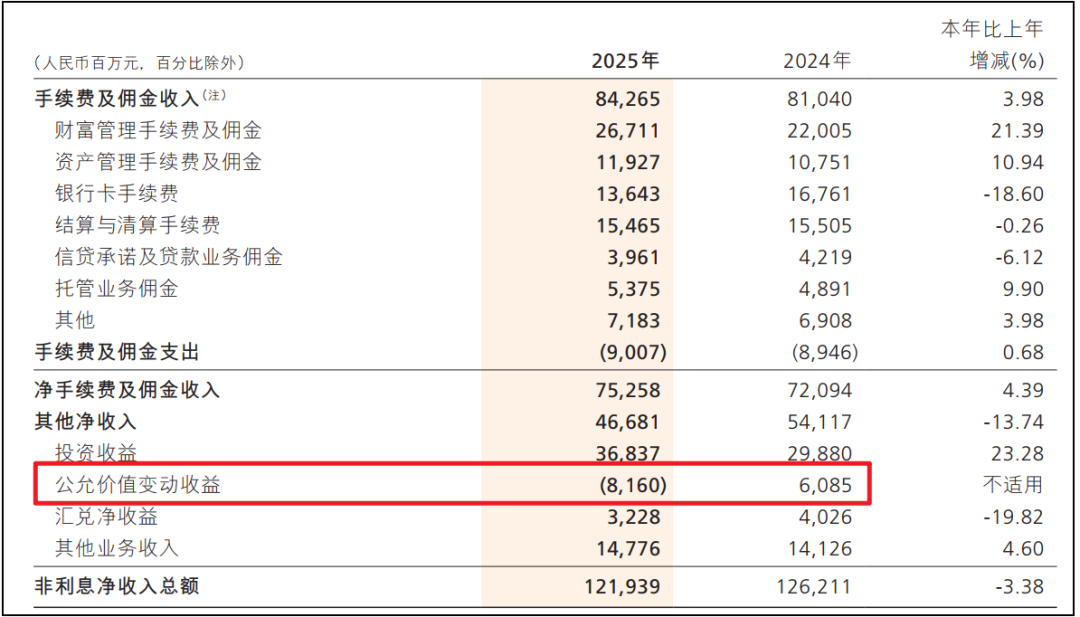Screen dimensions: 1080x617
Task: Click the 本年比上年增减(%) header
Action: tap(992, 46)
